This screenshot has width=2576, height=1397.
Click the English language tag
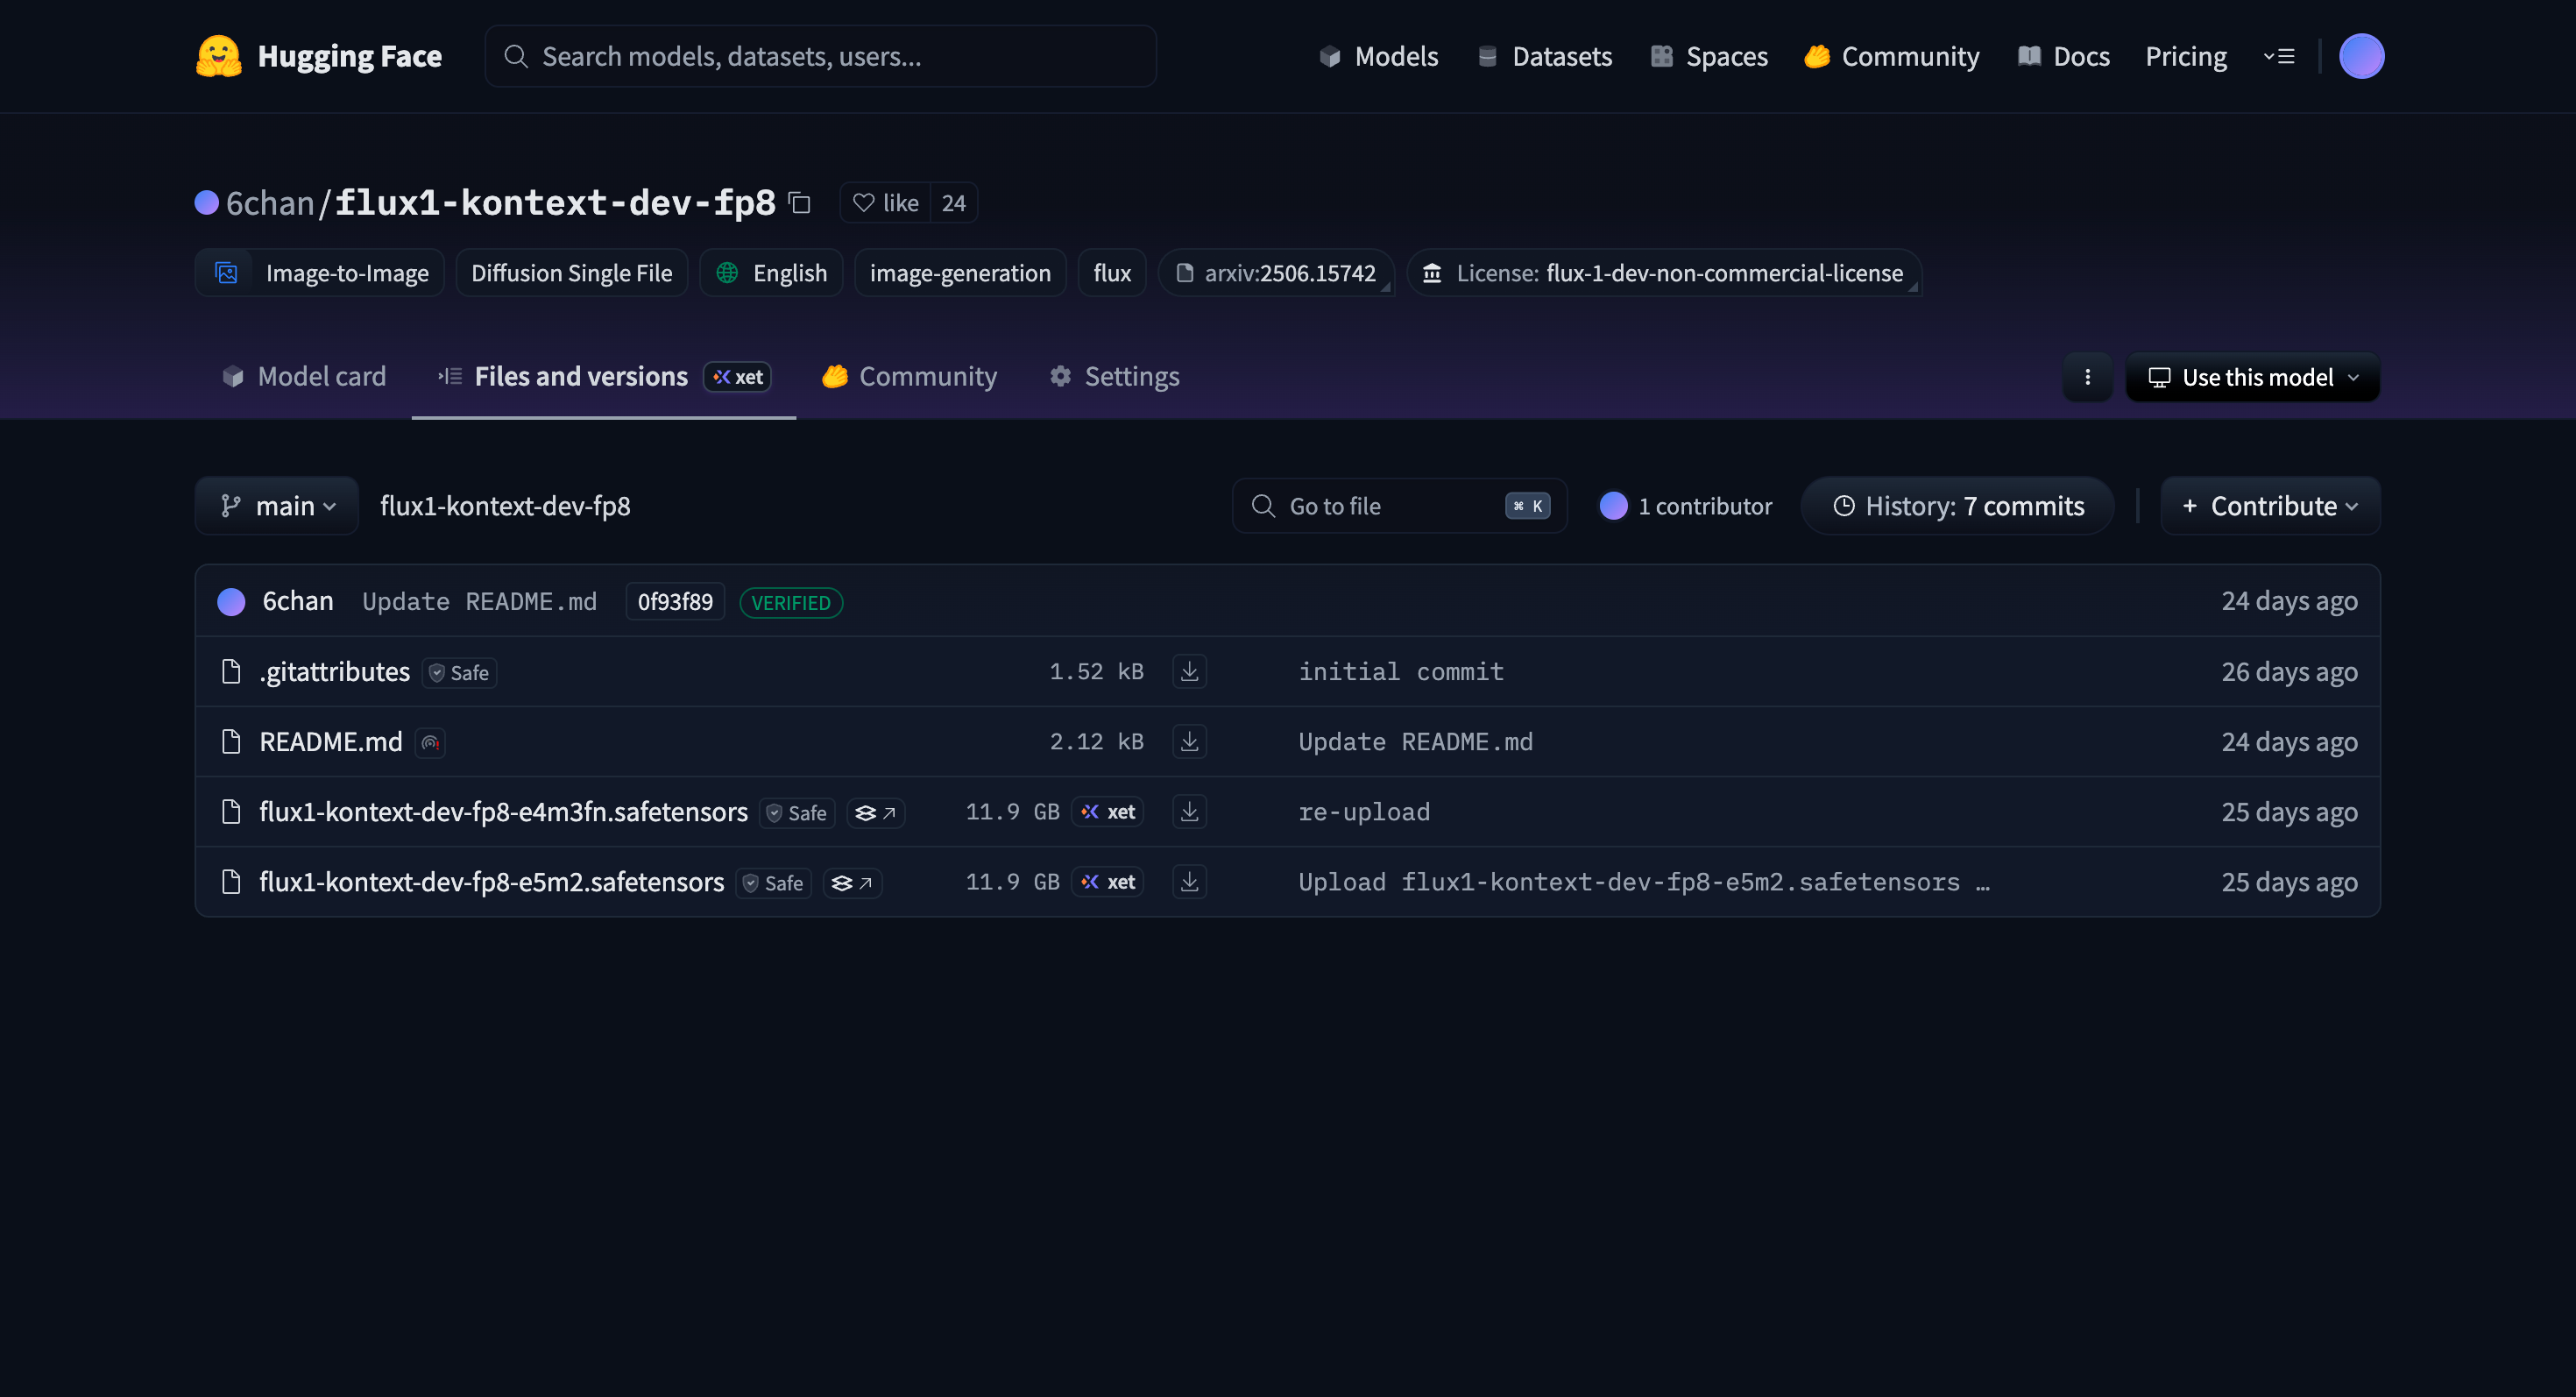pos(771,273)
